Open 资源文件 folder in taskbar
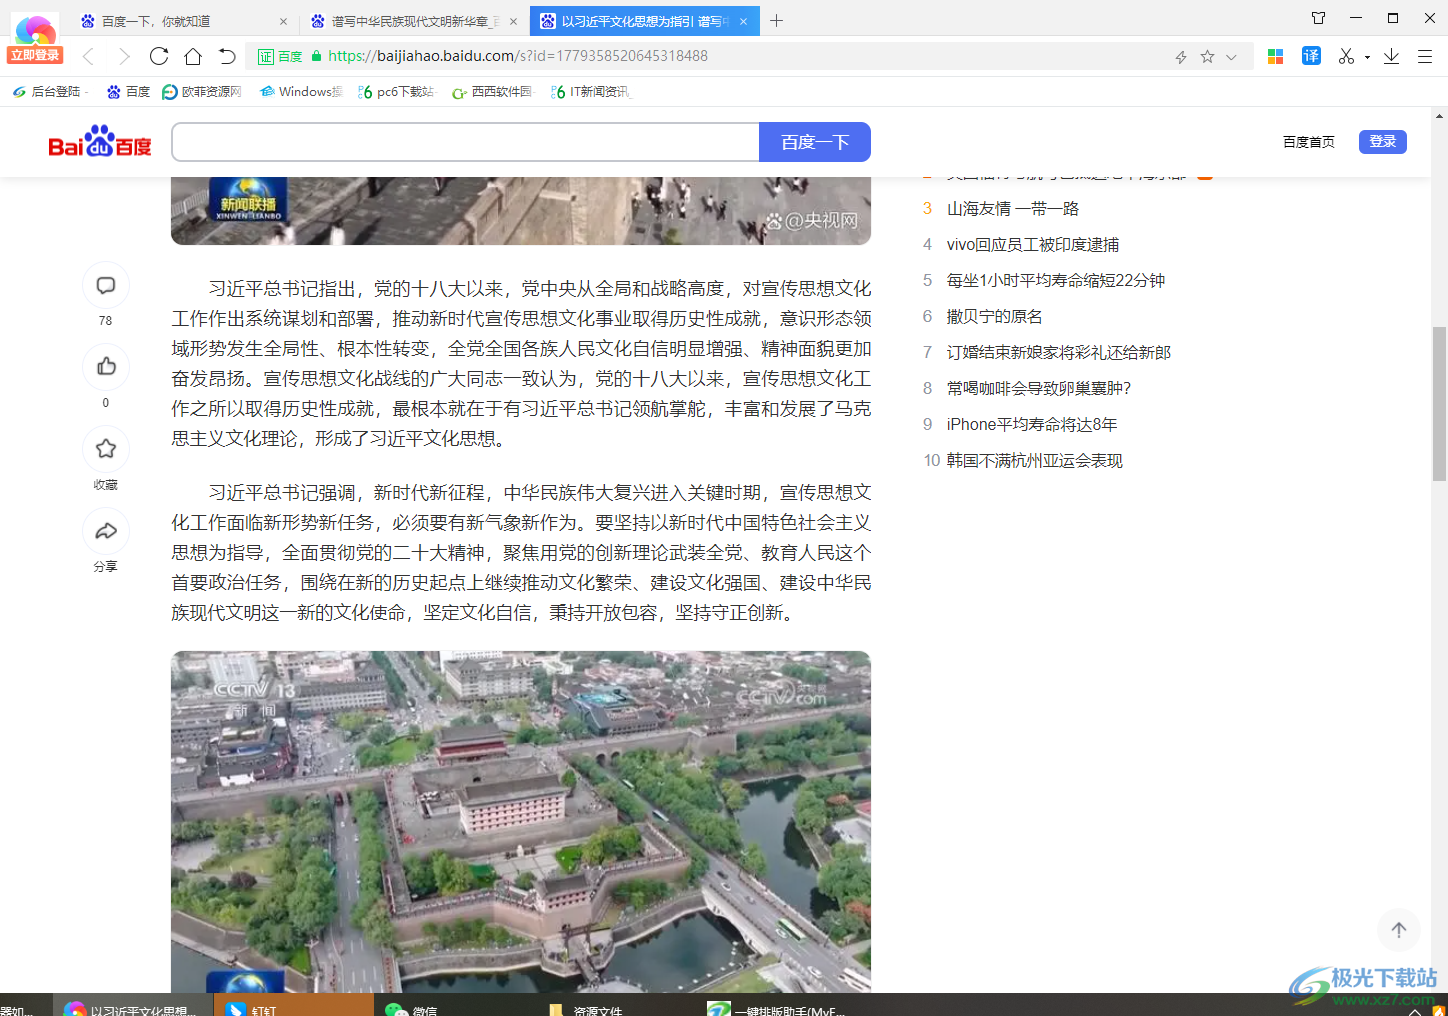This screenshot has height=1016, width=1448. tap(617, 1006)
